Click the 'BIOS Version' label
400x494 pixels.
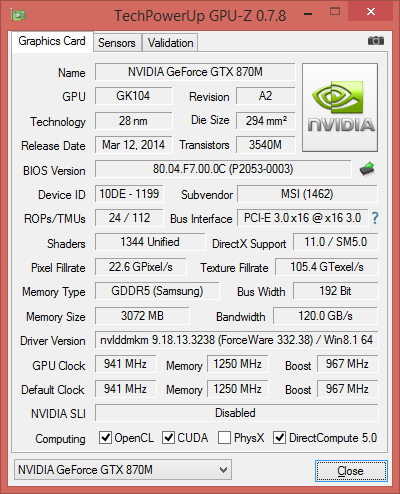[54, 171]
